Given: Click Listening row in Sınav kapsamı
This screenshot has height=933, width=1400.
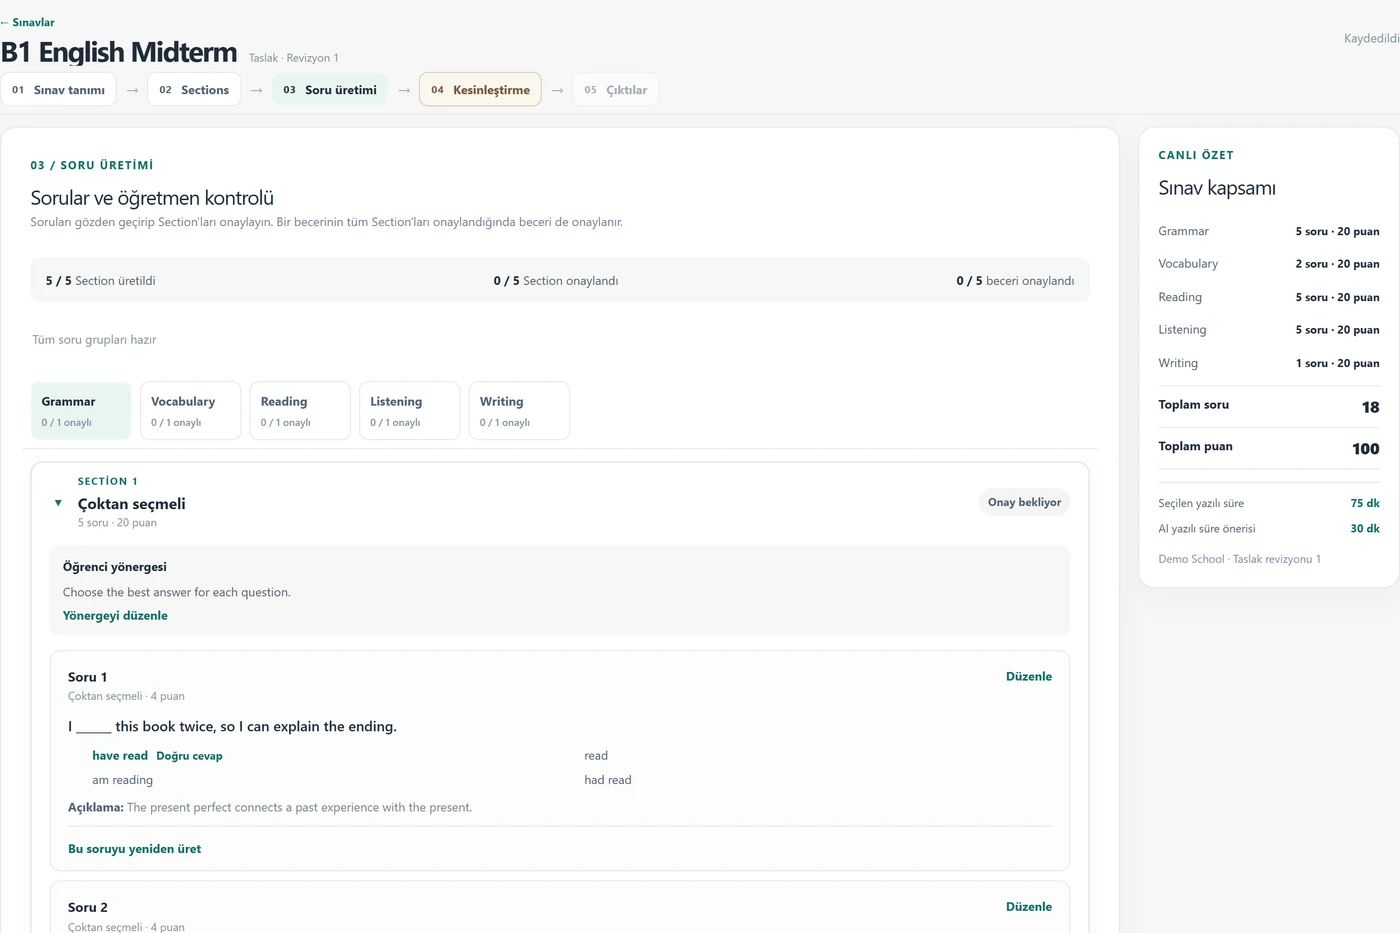Looking at the screenshot, I should click(x=1268, y=330).
